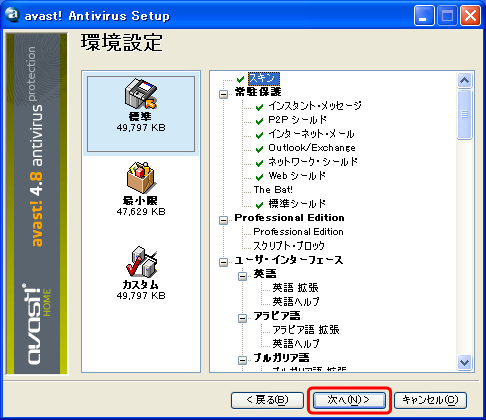
Task: Select the 英語 拡張 item
Action: click(x=295, y=288)
